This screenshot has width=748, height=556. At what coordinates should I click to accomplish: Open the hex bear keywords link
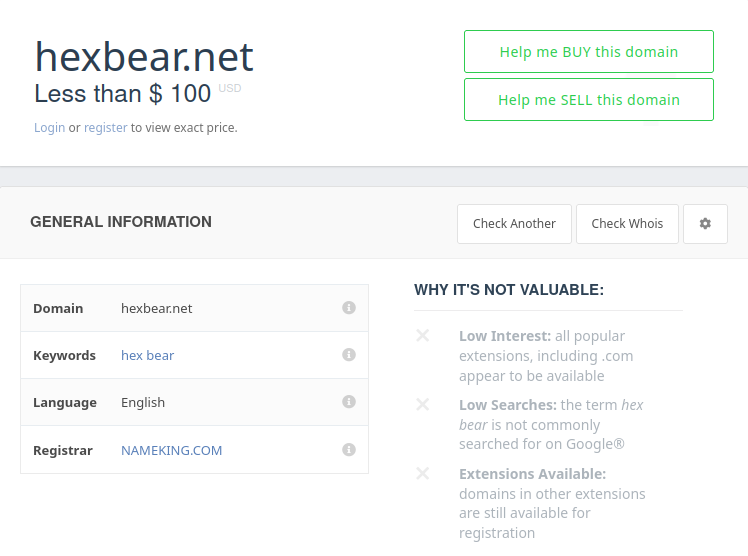pyautogui.click(x=147, y=355)
